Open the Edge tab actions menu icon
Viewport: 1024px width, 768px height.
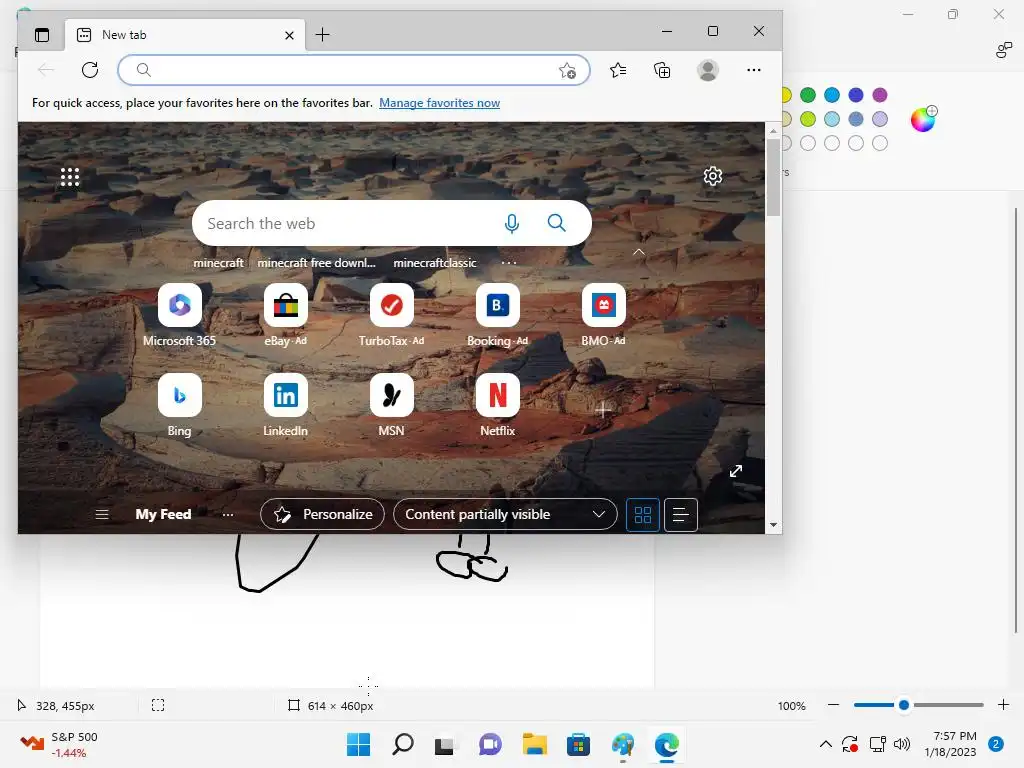(42, 35)
